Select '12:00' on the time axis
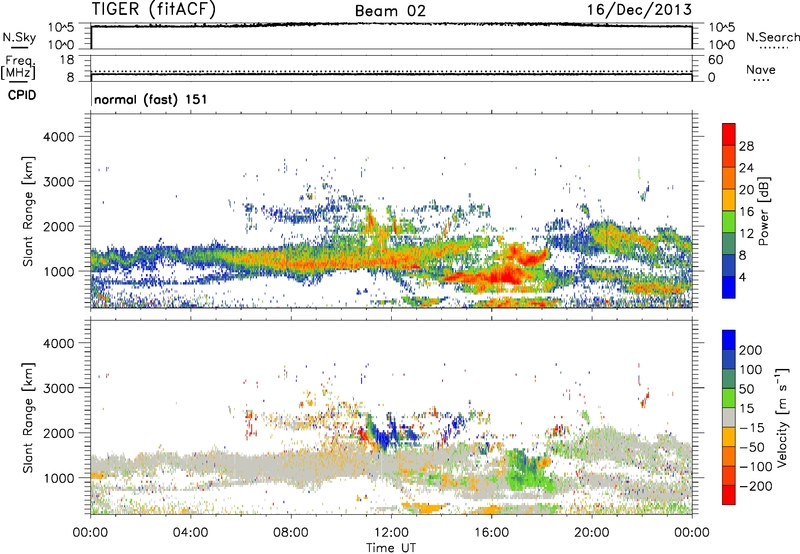 tap(391, 533)
